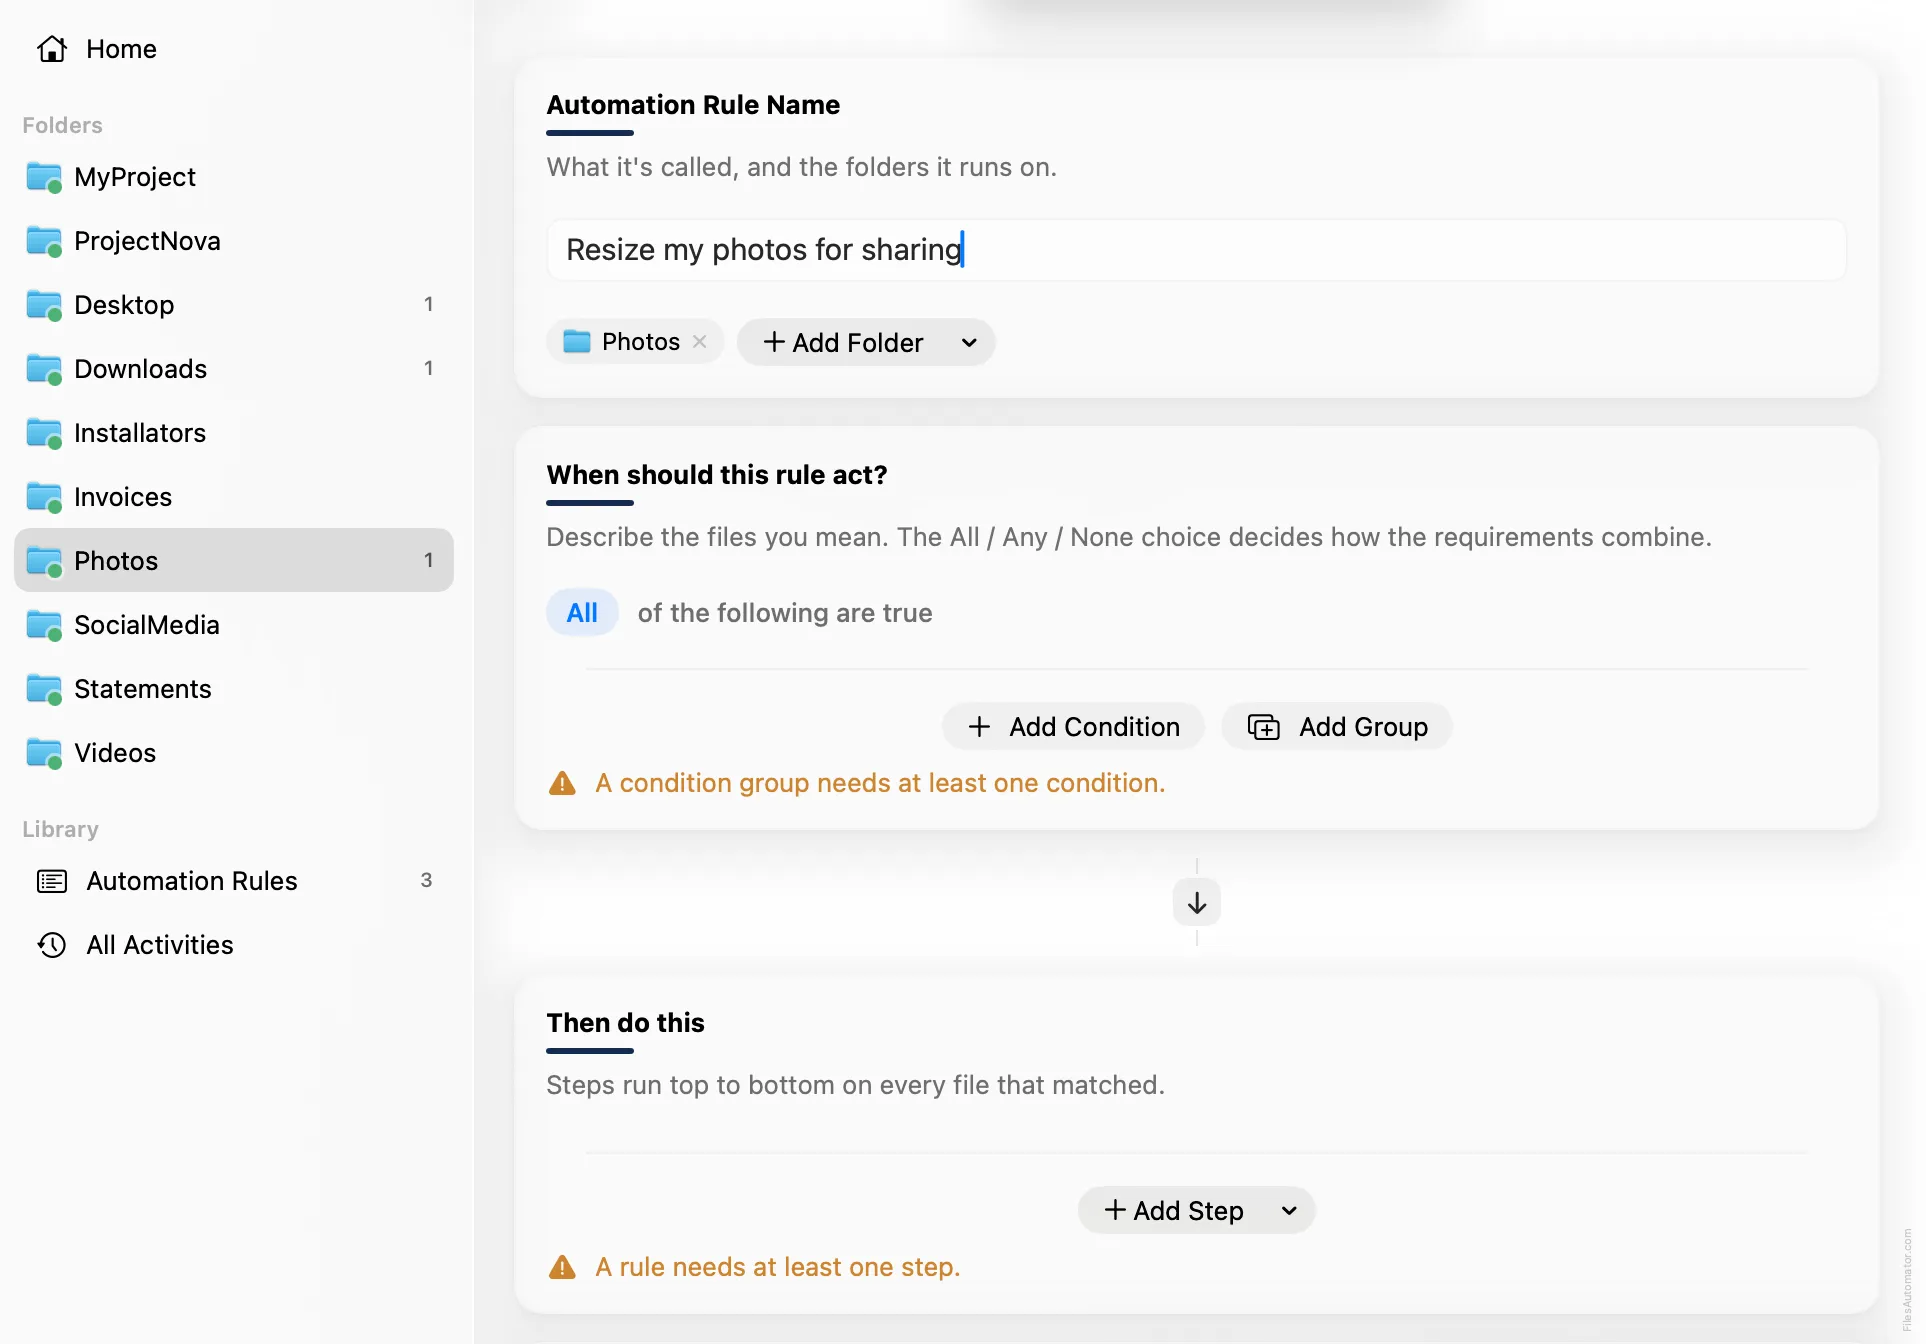Expand the Add Folder dropdown chevron
This screenshot has width=1926, height=1344.
[969, 343]
